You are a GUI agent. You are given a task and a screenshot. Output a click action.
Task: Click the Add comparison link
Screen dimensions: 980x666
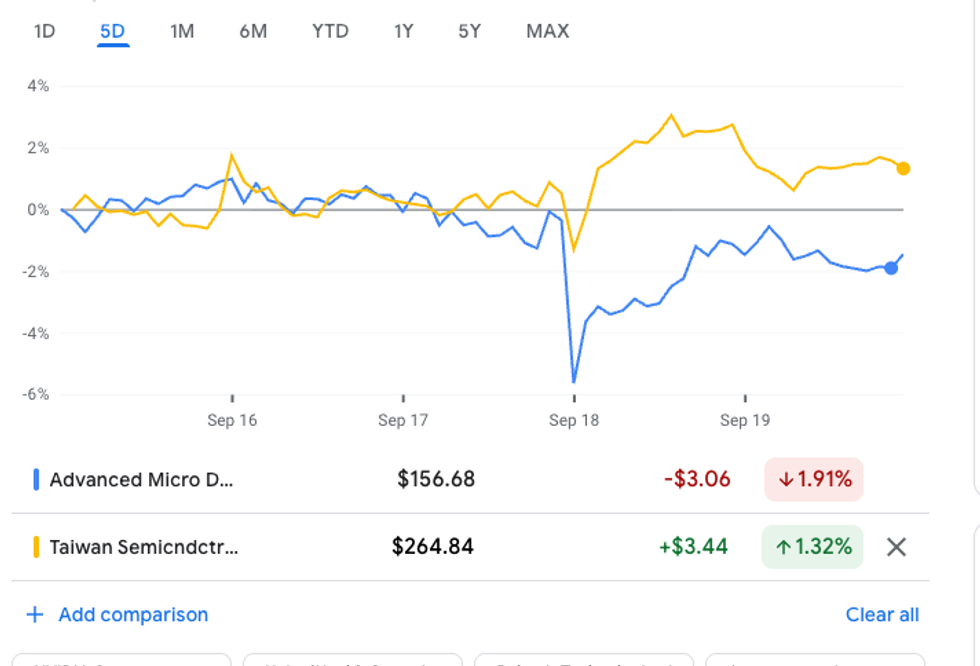point(133,614)
